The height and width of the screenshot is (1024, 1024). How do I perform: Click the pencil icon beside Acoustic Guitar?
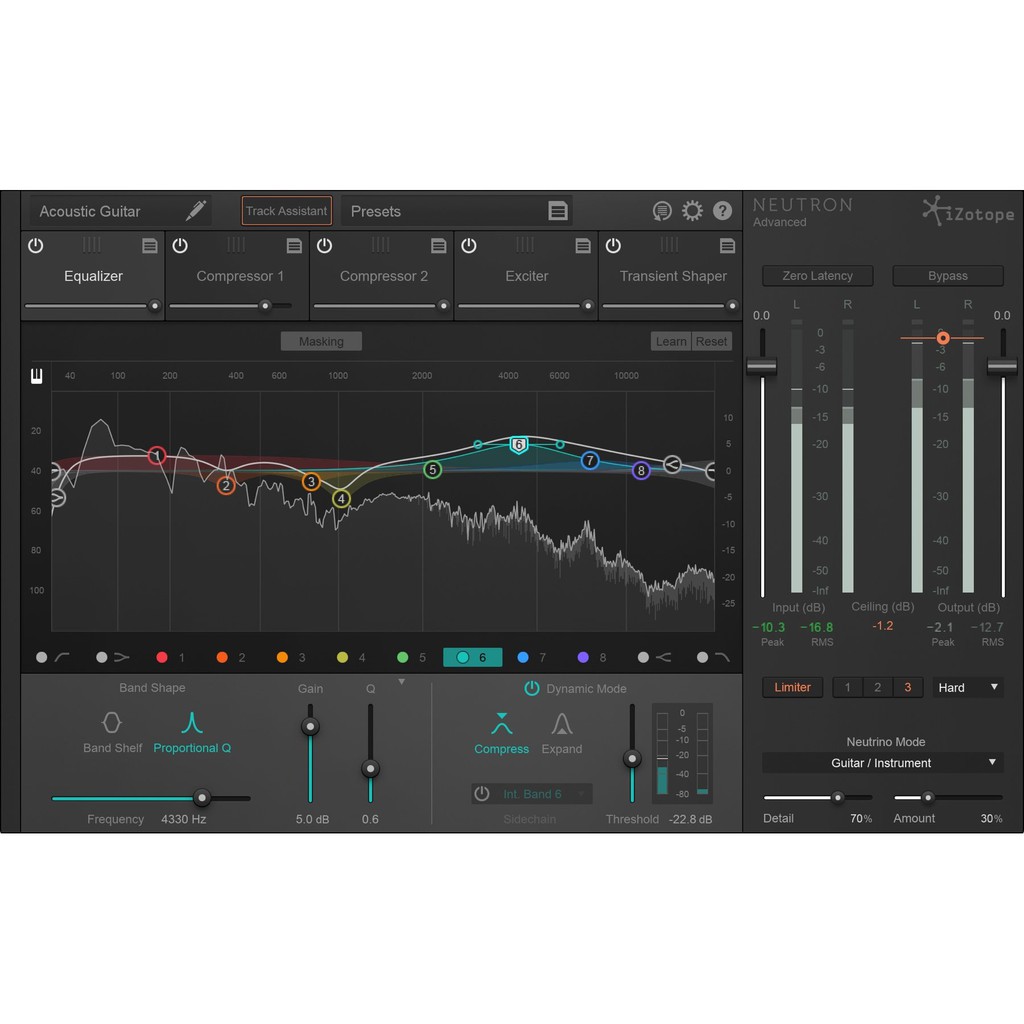(x=196, y=211)
